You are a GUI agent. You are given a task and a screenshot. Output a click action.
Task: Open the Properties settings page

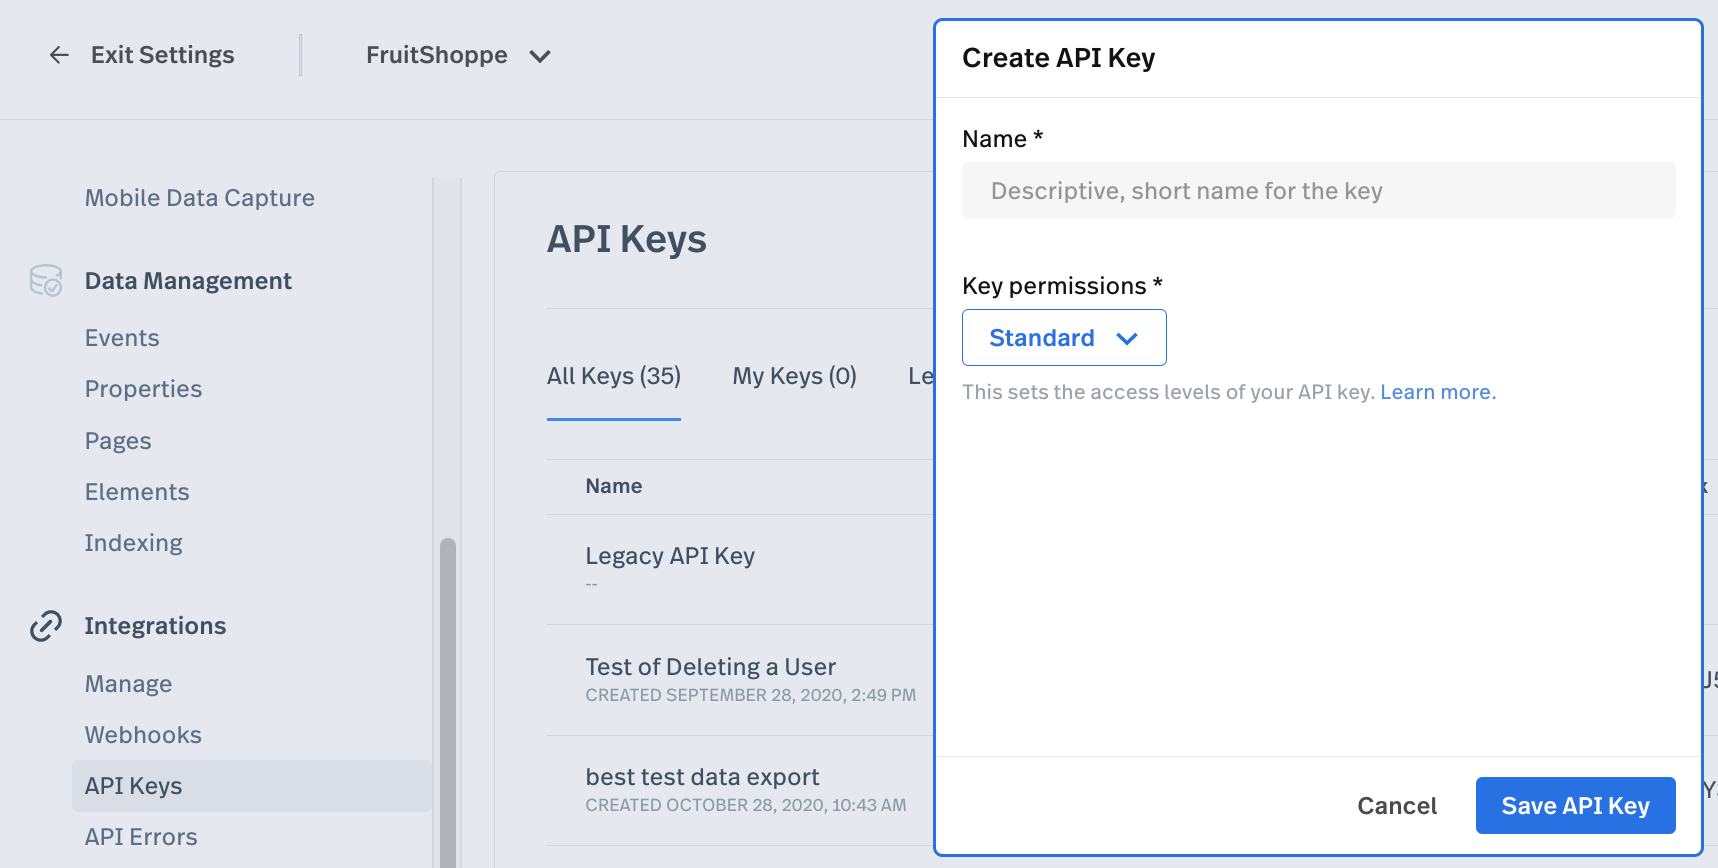pyautogui.click(x=143, y=389)
